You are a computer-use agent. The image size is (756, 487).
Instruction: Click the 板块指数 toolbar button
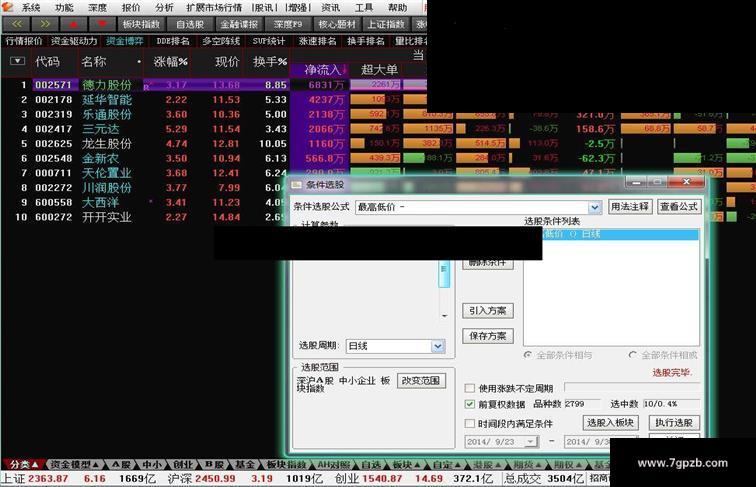tap(141, 24)
